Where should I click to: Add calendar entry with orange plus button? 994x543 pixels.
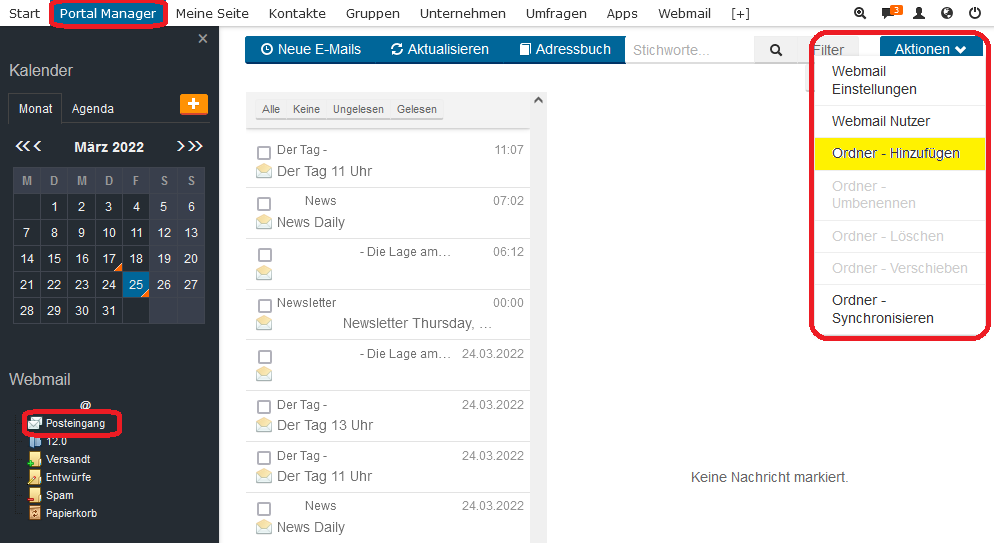click(194, 103)
